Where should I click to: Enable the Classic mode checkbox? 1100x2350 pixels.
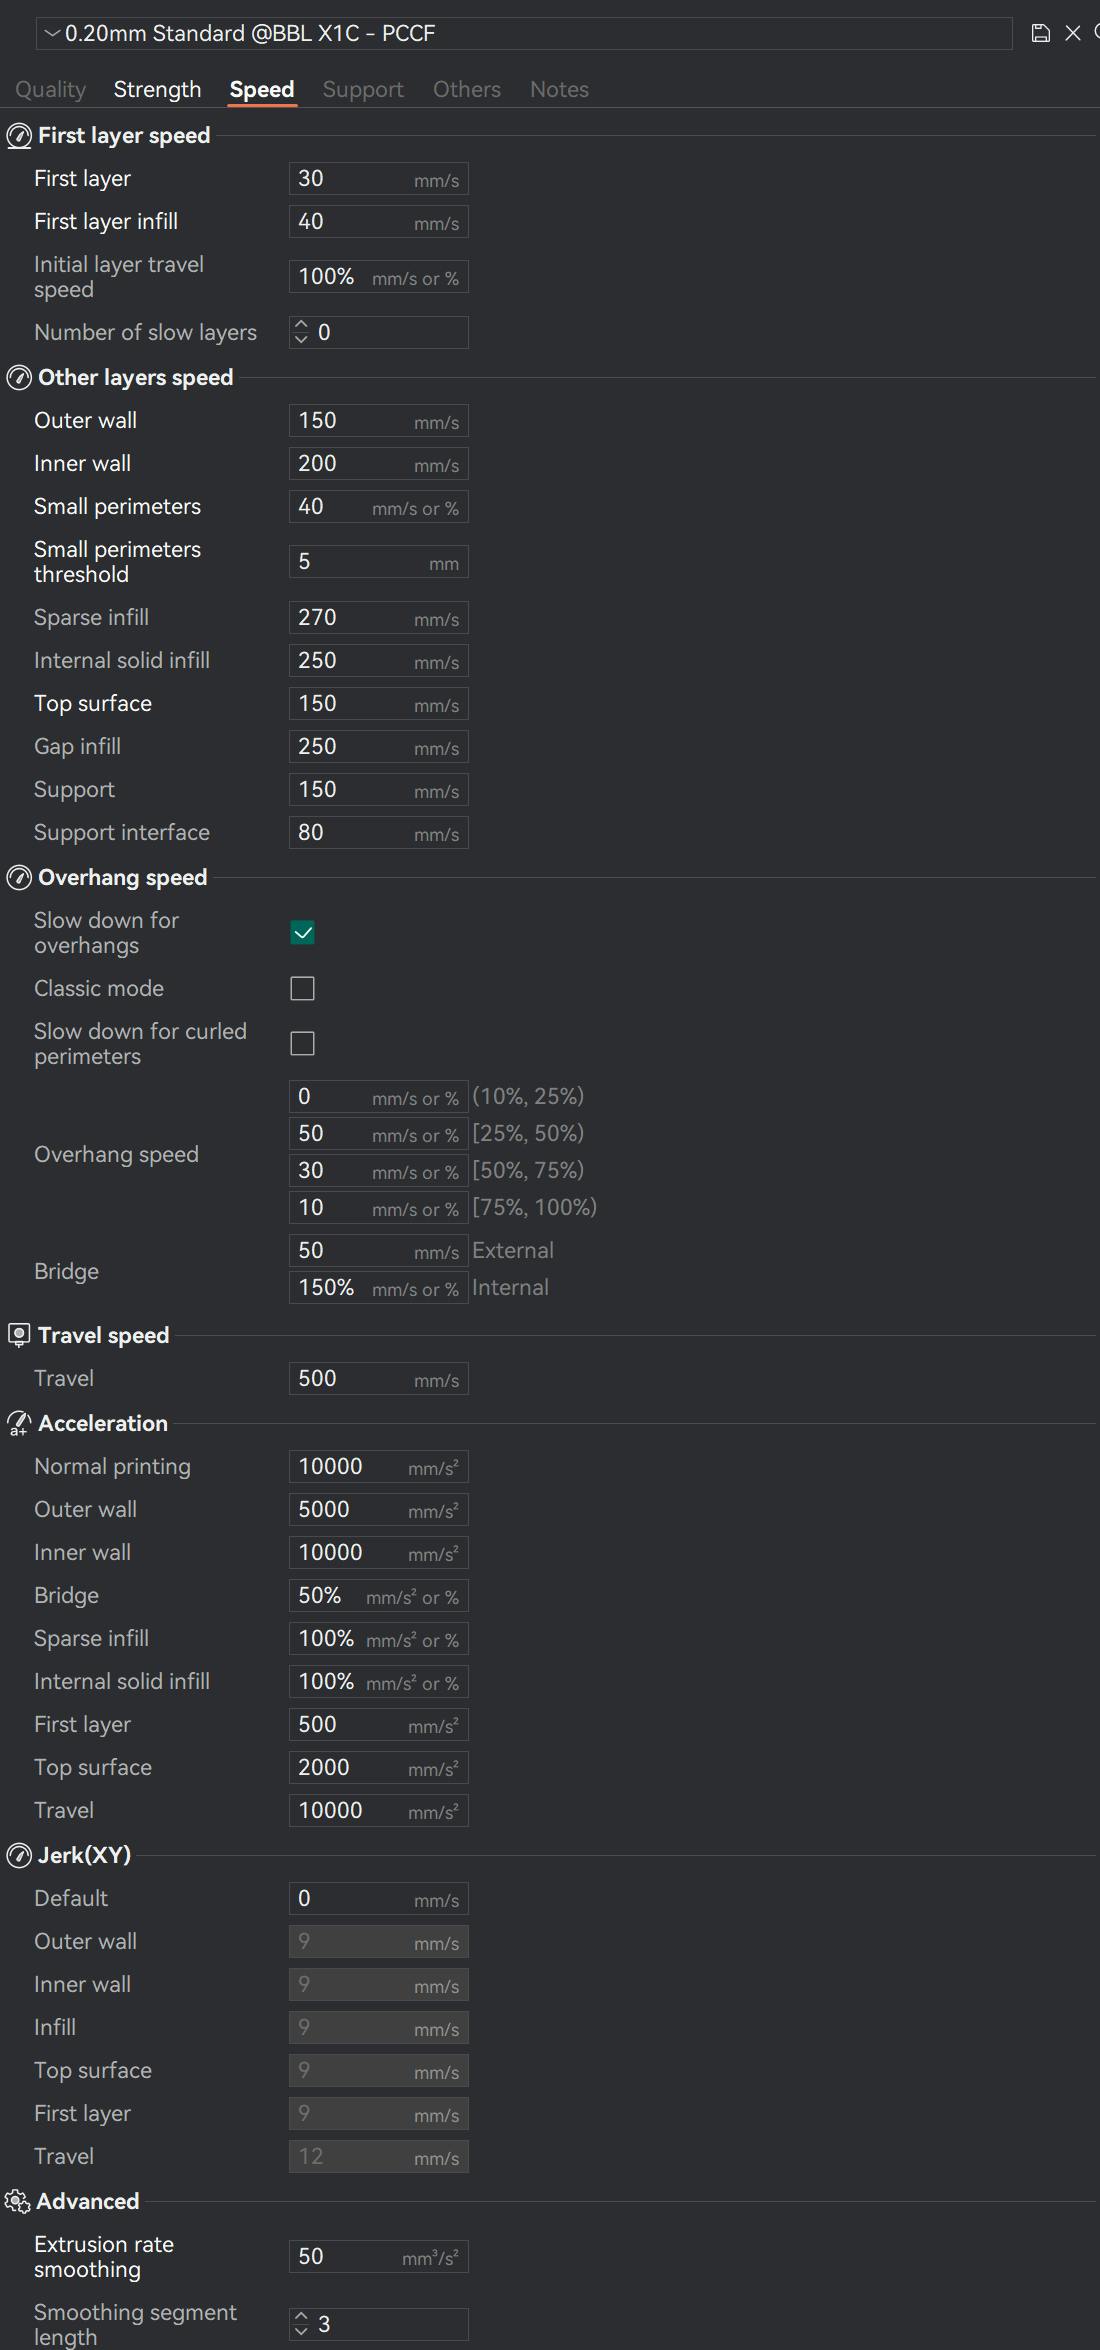point(302,989)
